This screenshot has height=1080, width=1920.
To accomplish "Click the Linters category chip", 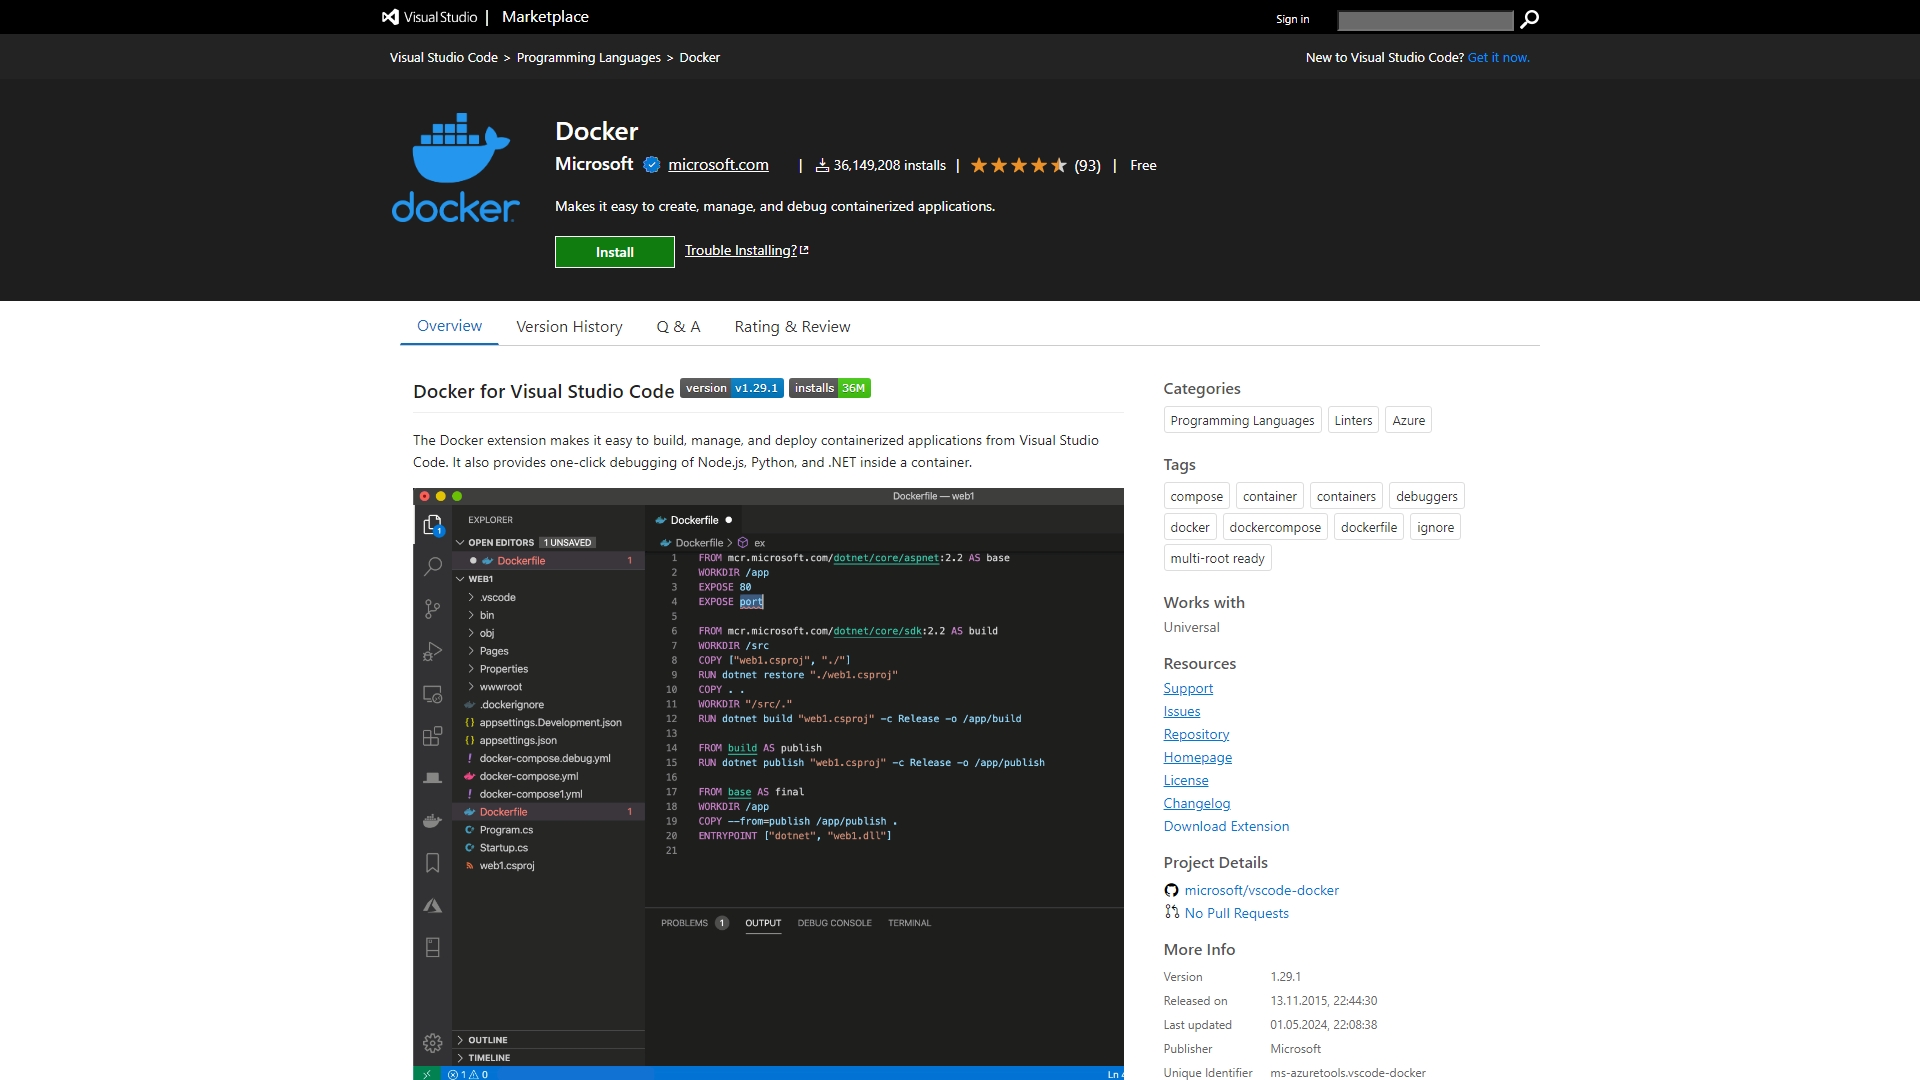I will (x=1353, y=420).
